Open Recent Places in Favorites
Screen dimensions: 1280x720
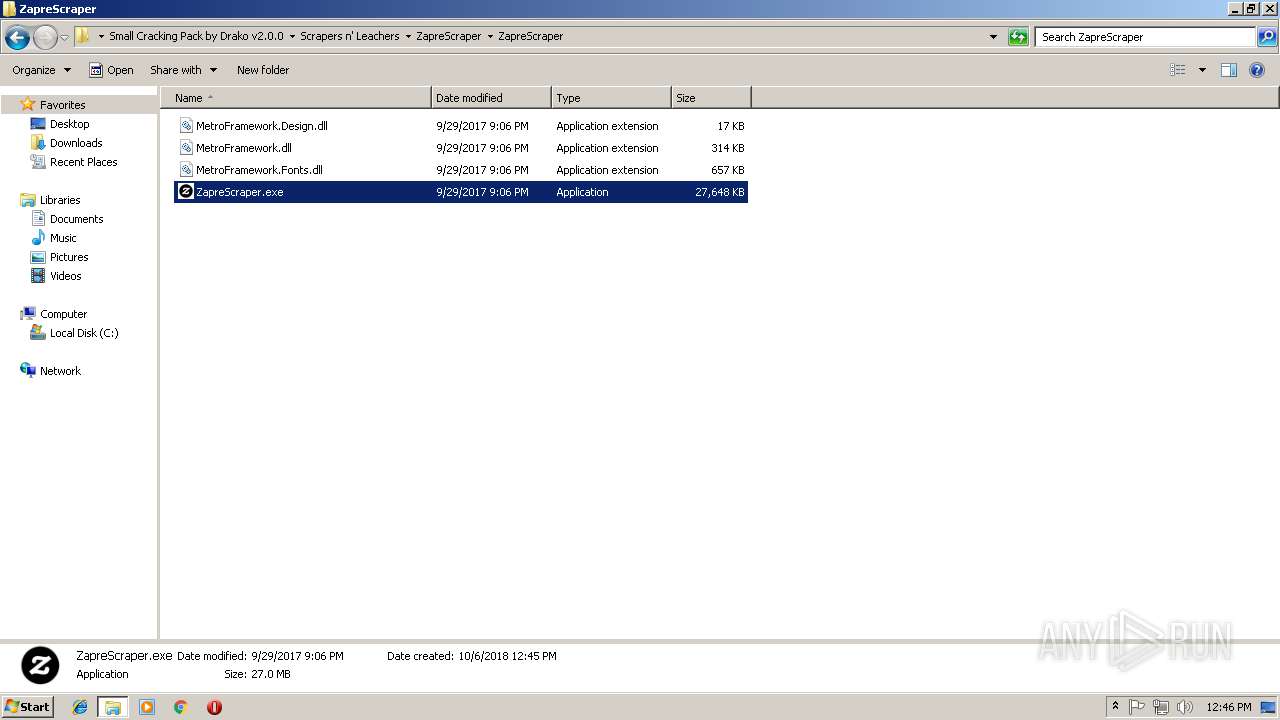(83, 162)
